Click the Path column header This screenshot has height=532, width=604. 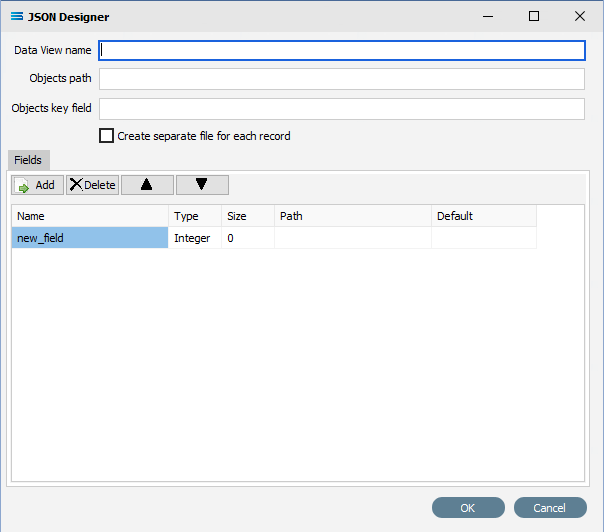[353, 216]
